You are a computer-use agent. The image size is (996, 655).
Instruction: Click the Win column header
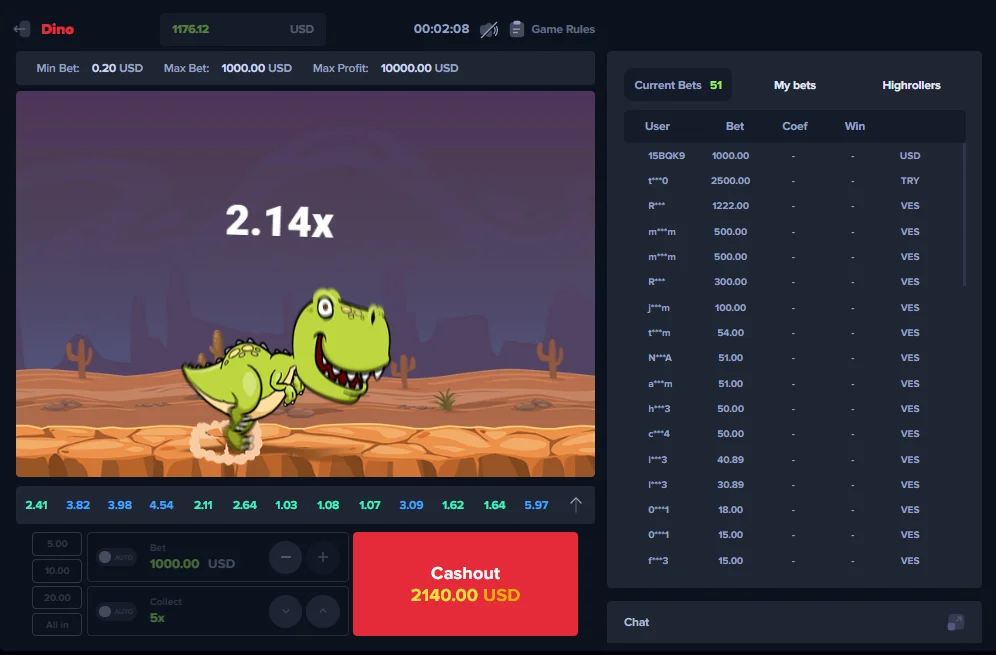pos(854,126)
